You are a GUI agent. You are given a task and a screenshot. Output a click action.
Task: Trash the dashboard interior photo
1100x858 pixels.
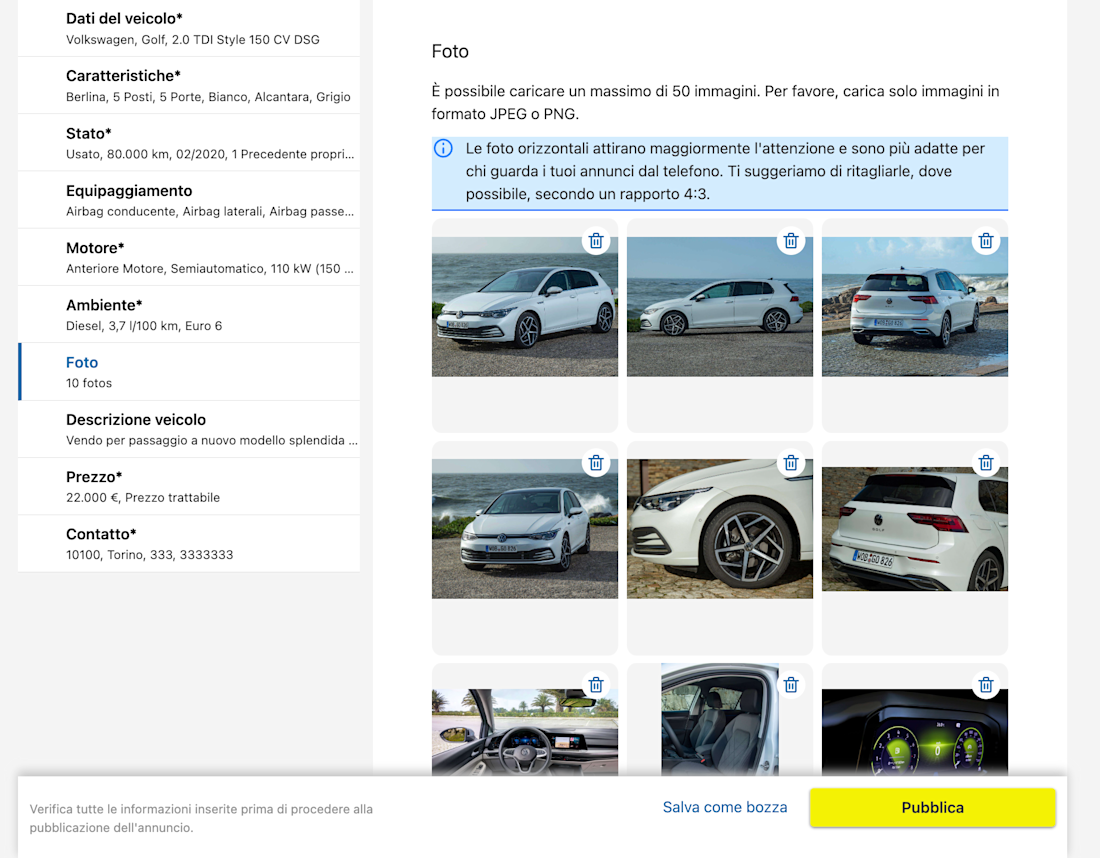(x=596, y=685)
